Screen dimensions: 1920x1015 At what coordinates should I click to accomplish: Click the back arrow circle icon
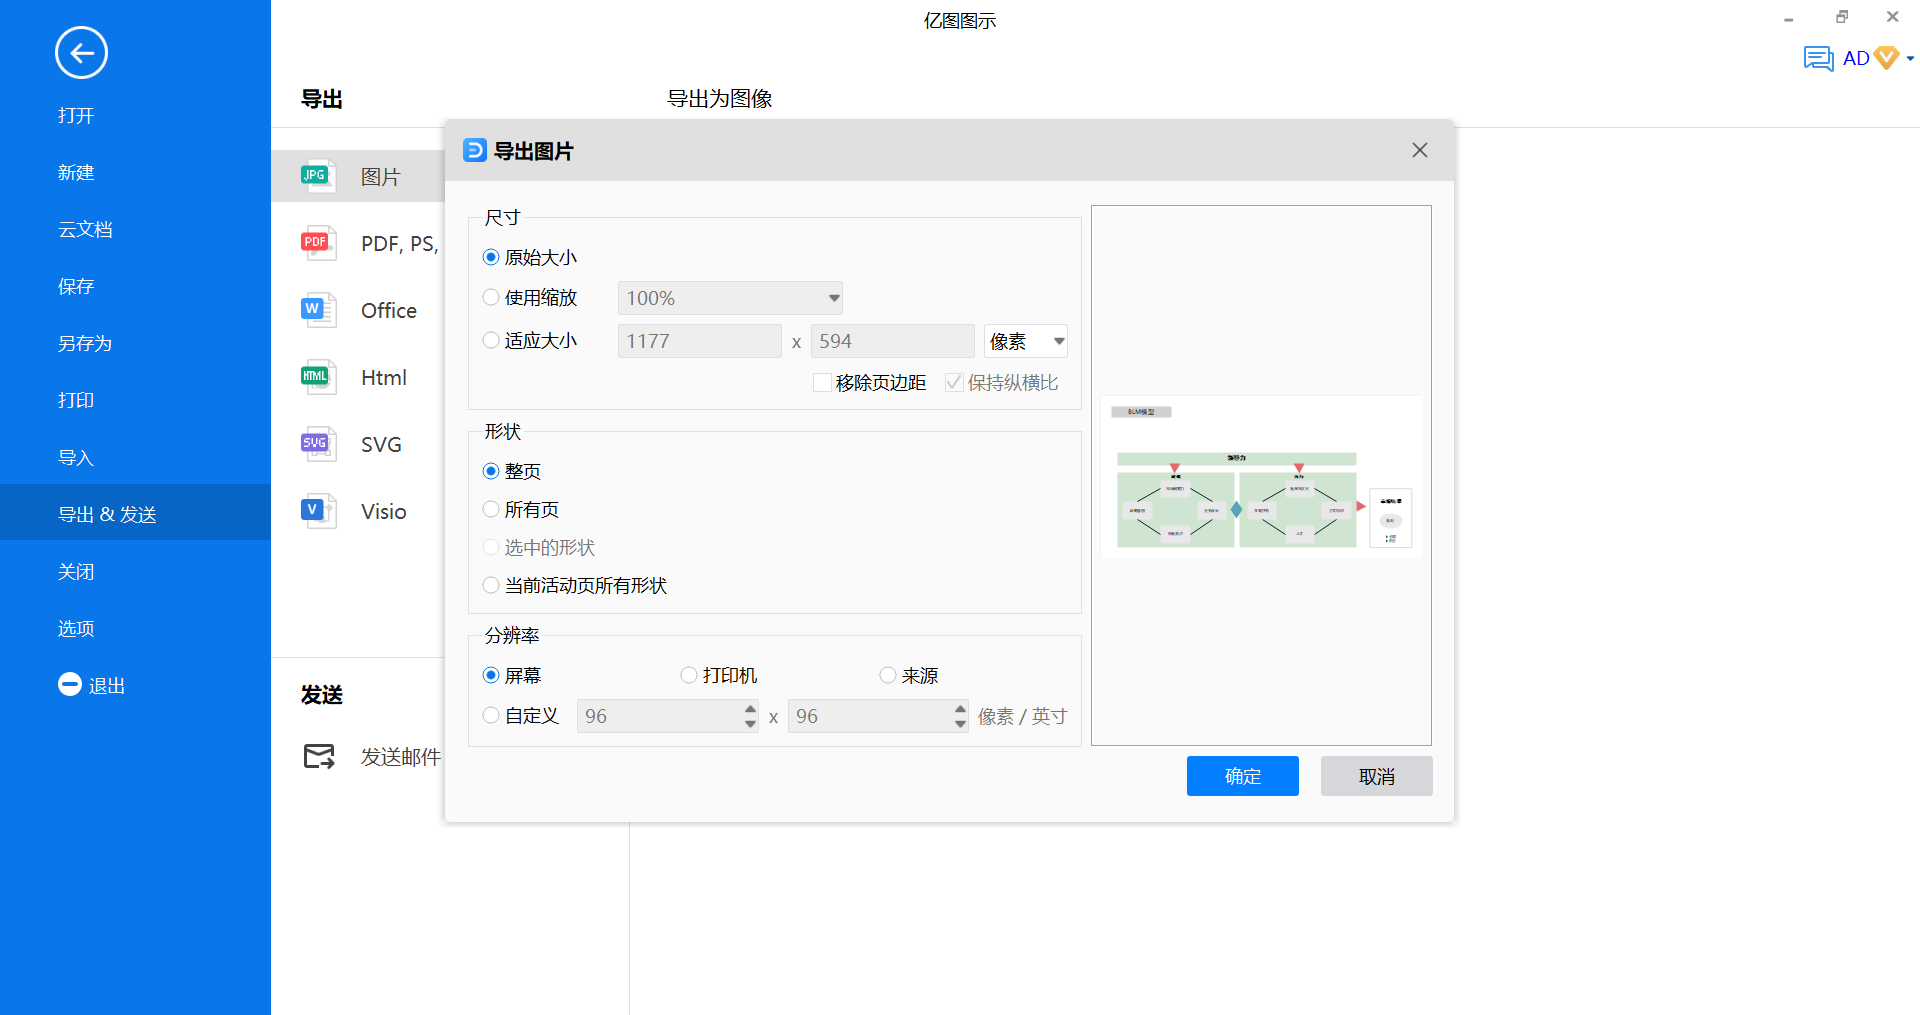click(81, 53)
